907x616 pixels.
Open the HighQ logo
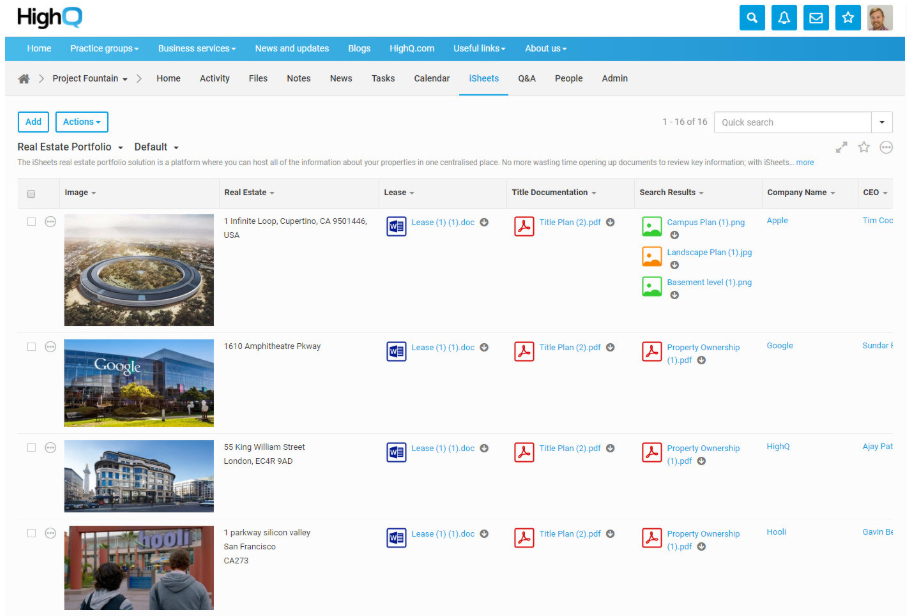[x=50, y=18]
